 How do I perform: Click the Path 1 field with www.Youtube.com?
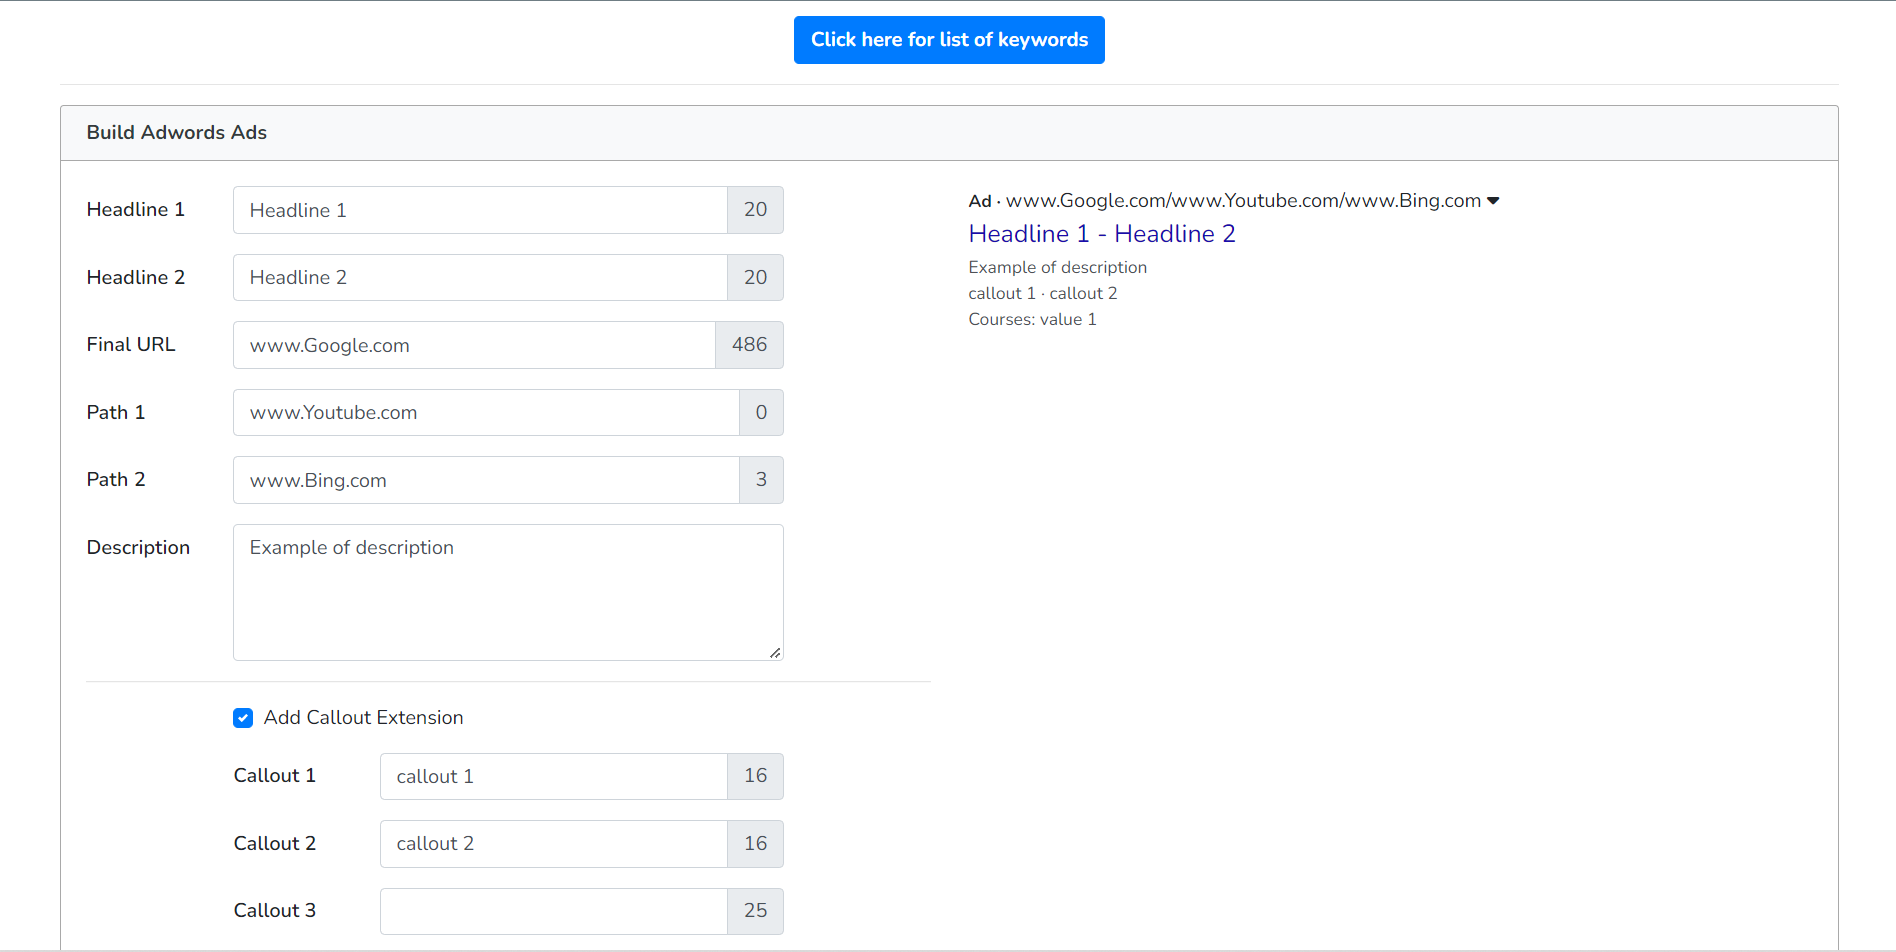tap(486, 413)
